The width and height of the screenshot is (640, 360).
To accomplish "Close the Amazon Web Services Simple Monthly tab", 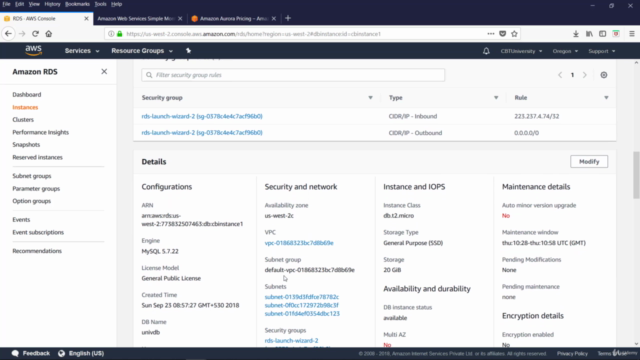I will (180, 18).
